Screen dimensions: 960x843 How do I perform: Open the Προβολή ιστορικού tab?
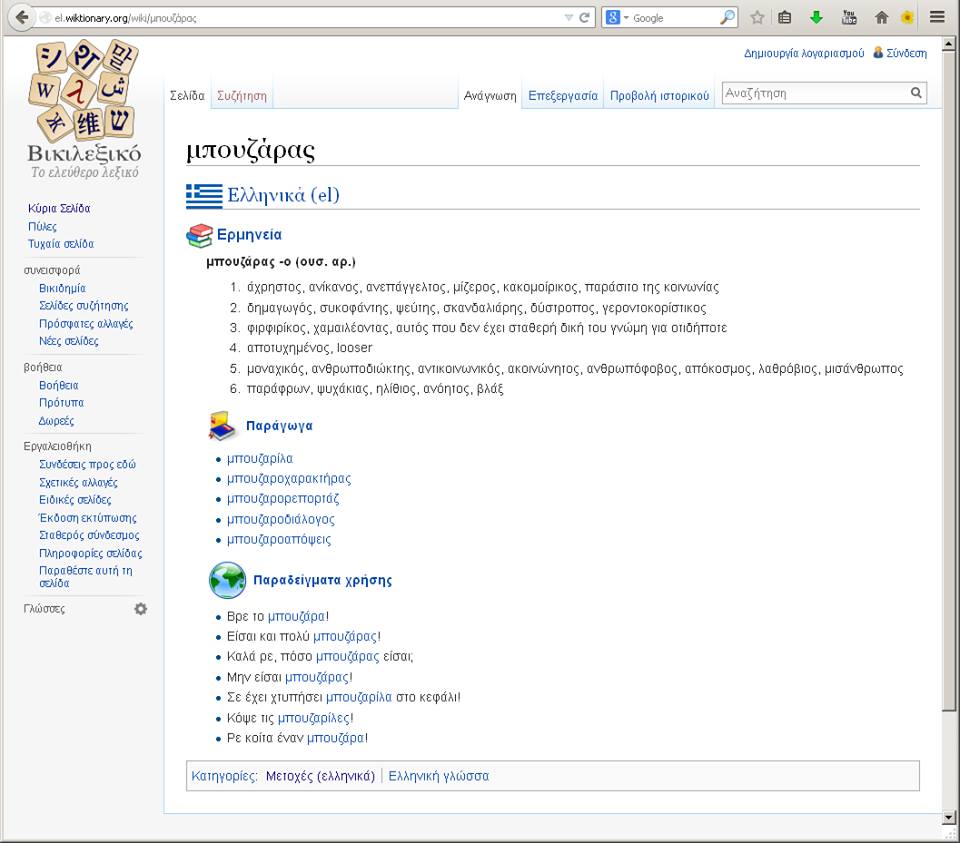tap(659, 96)
